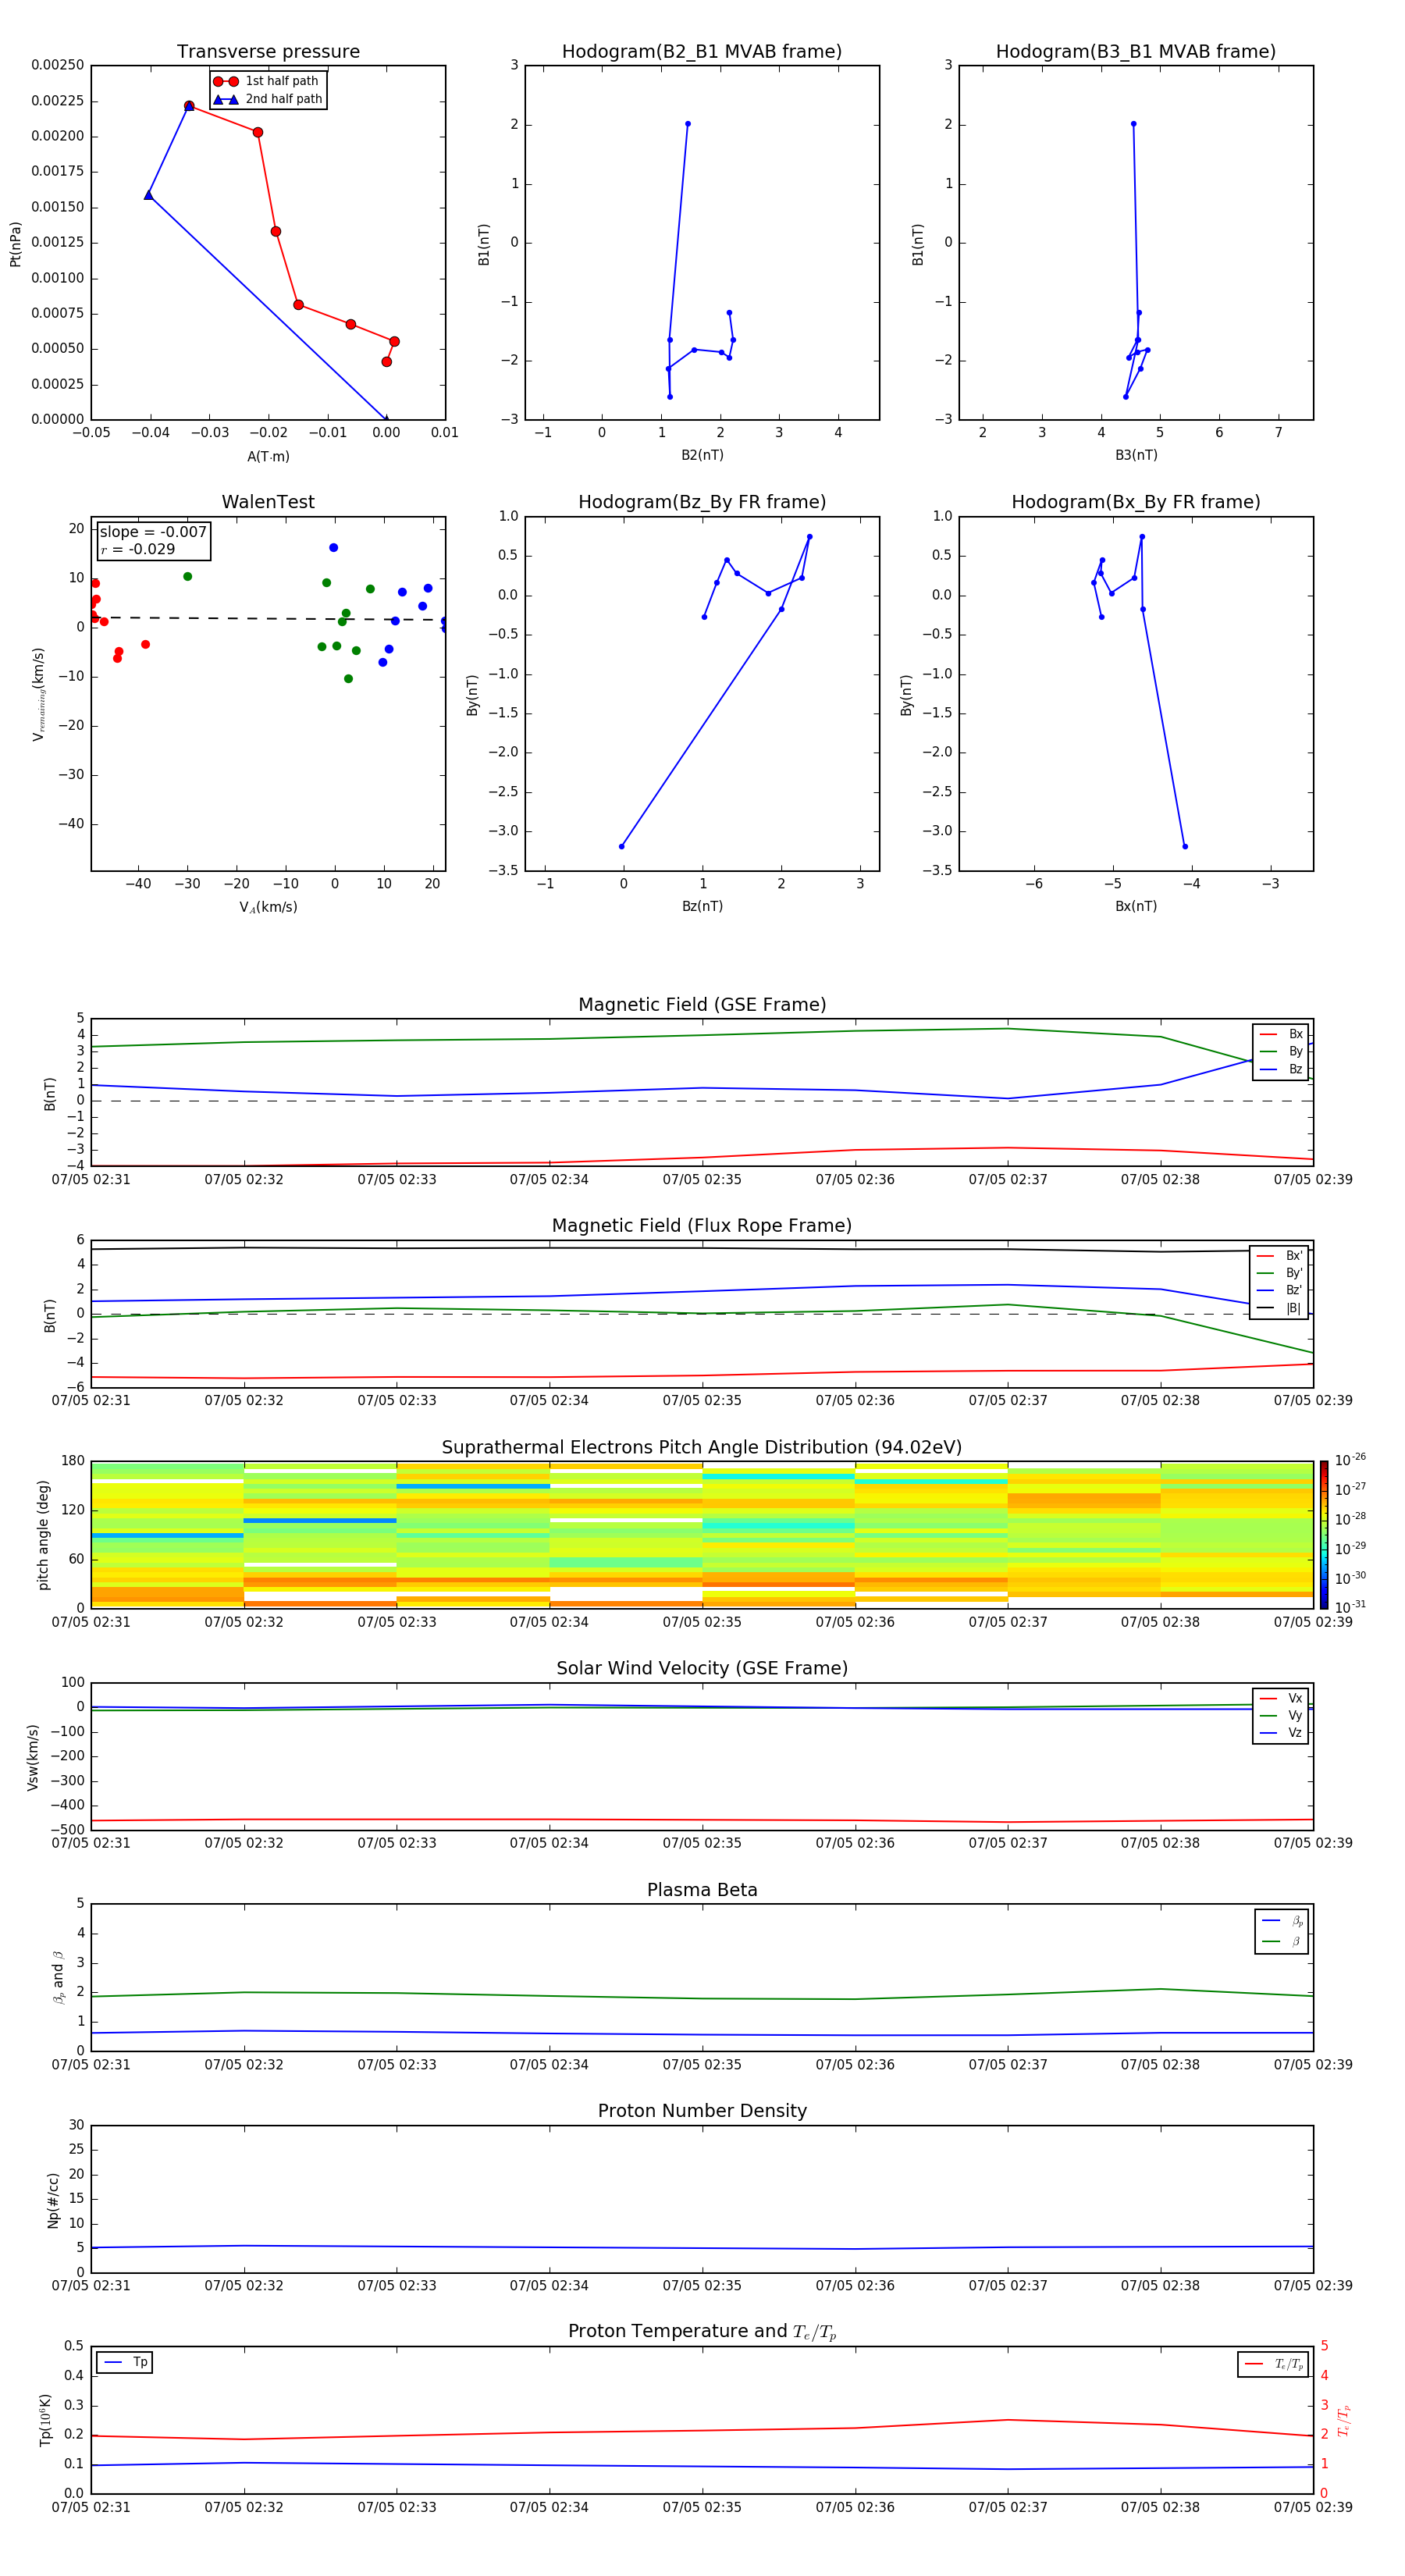Click the 'Tp' legend entry
This screenshot has width=1405, height=2576.
coord(125,2362)
